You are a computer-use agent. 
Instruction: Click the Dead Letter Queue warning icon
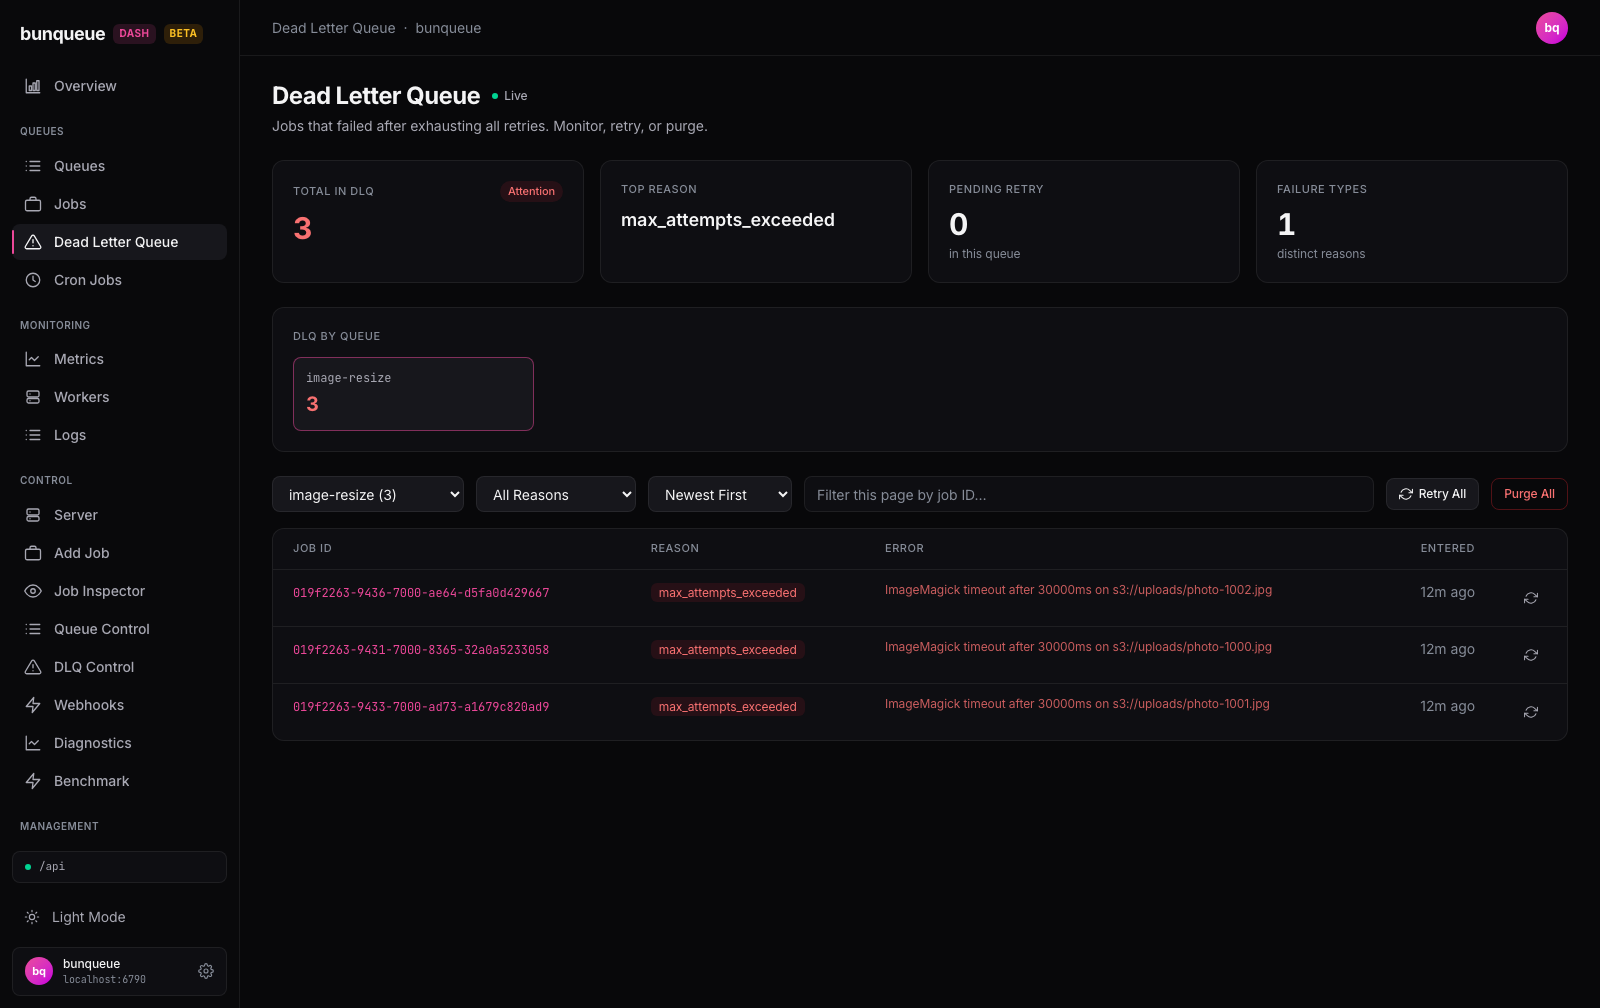tap(33, 242)
